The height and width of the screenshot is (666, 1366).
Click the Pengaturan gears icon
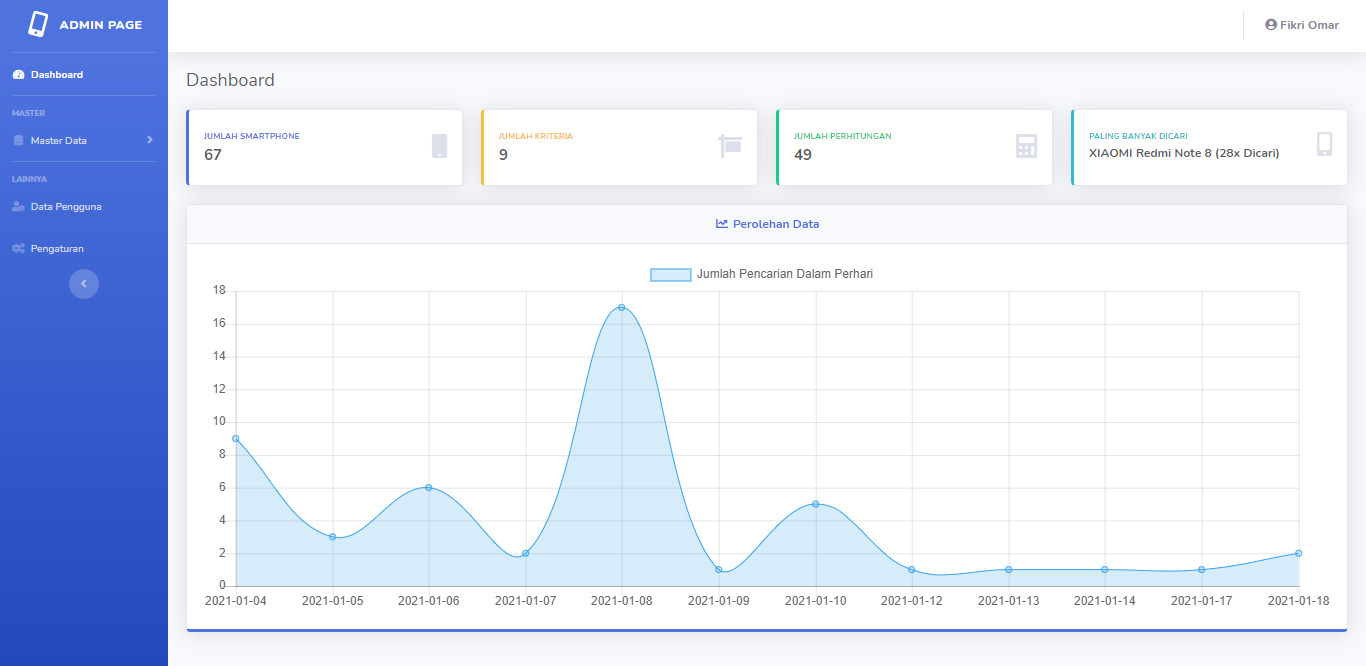(18, 249)
